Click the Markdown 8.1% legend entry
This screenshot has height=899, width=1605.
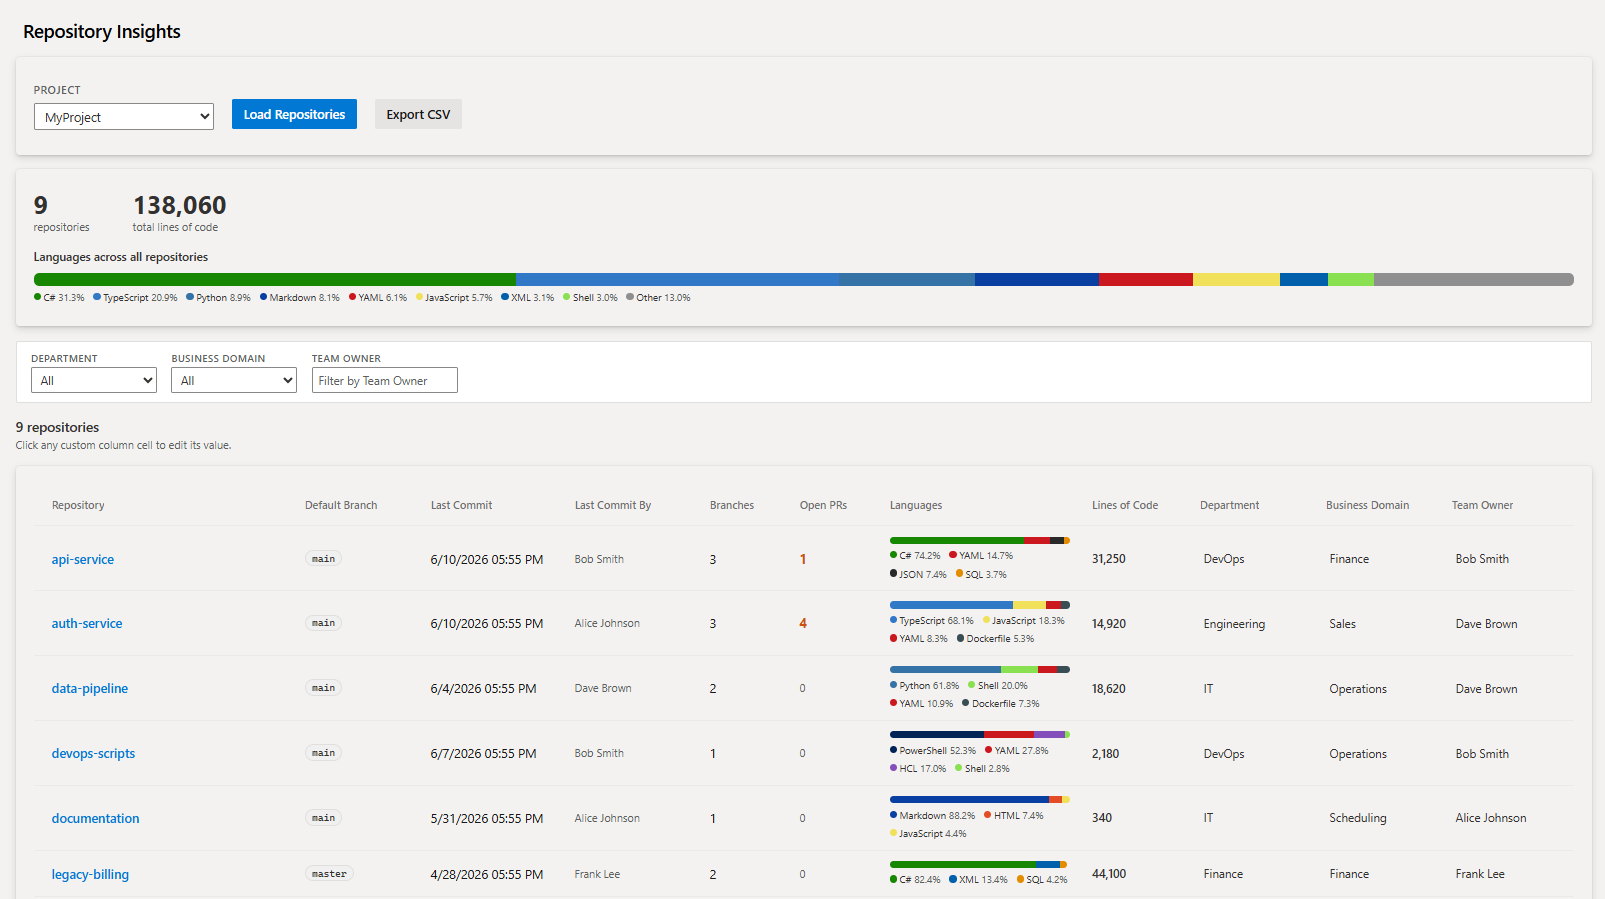(x=300, y=298)
